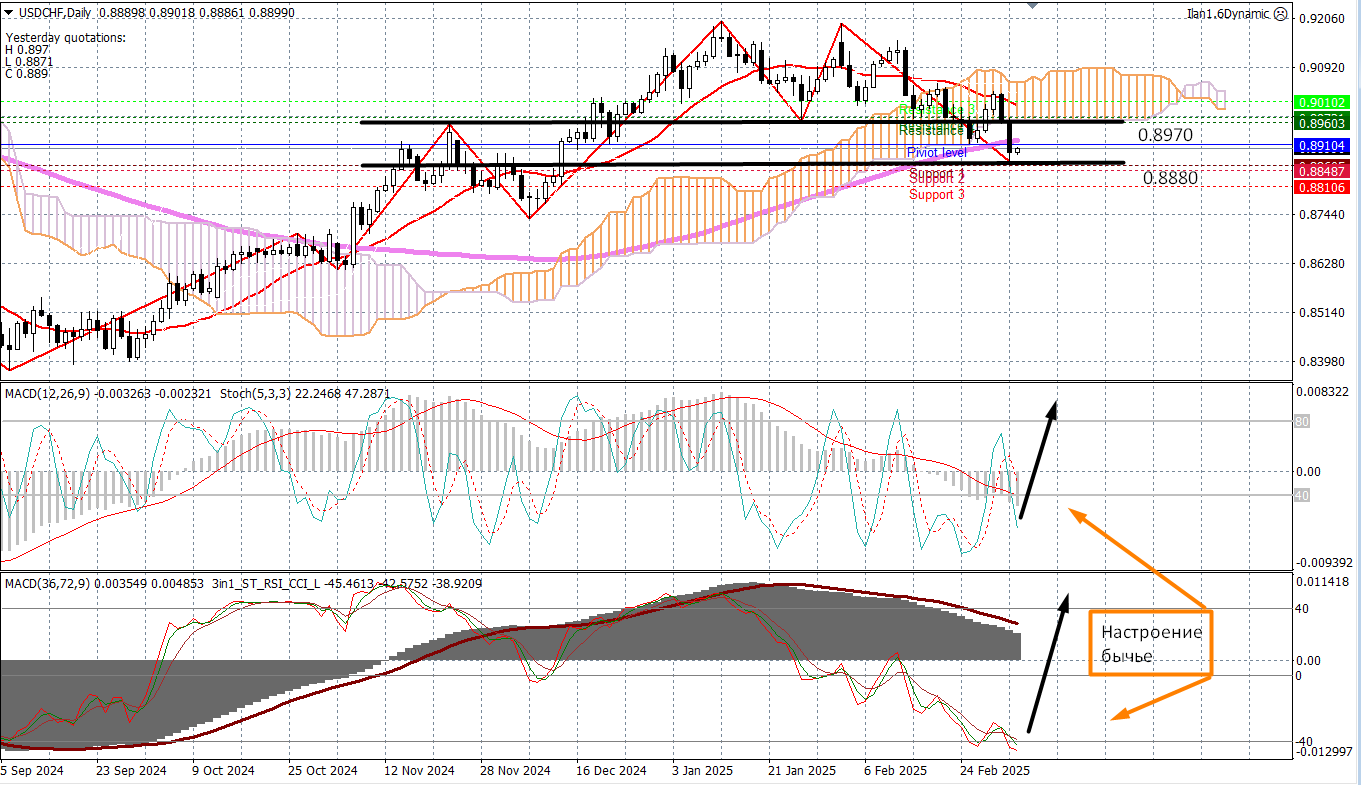Viewport: 1361px width, 785px height.
Task: Click the L 0.8871 quotation line
Action: click(30, 61)
